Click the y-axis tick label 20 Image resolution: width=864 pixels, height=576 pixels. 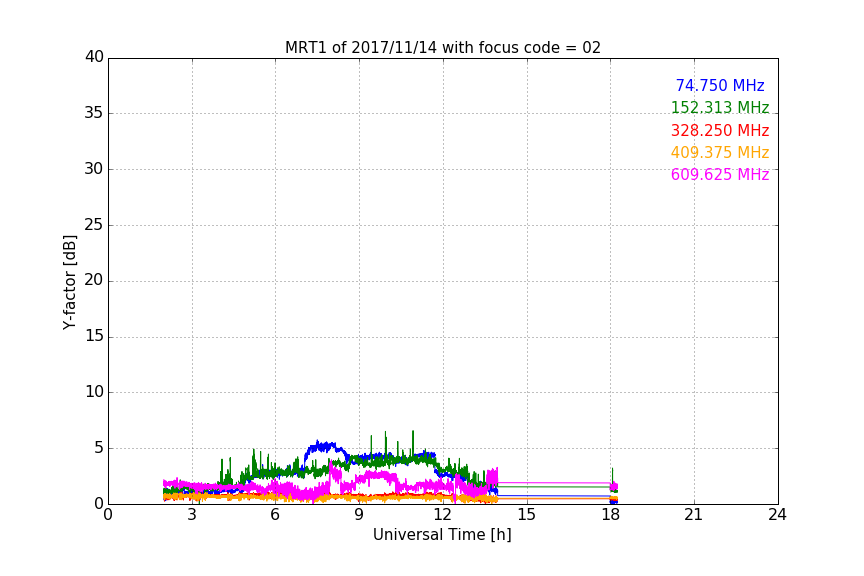point(94,281)
